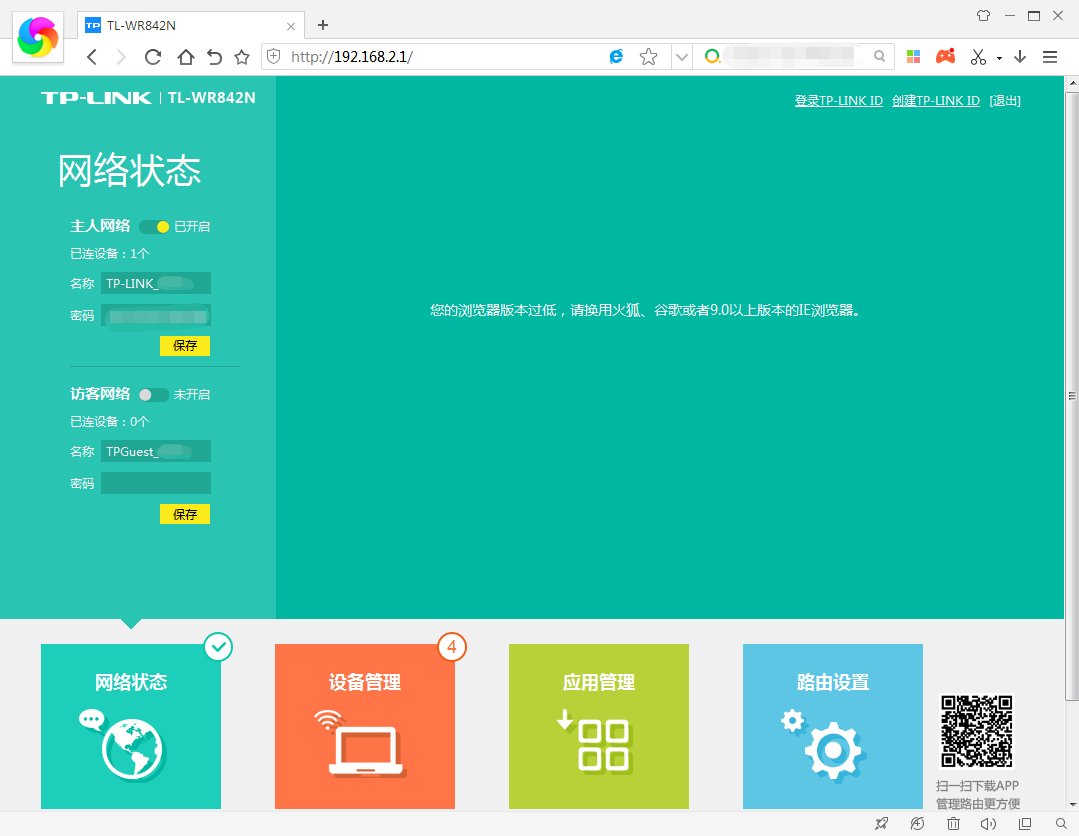
Task: Click the 登录TP-LINK ID link
Action: [x=838, y=100]
